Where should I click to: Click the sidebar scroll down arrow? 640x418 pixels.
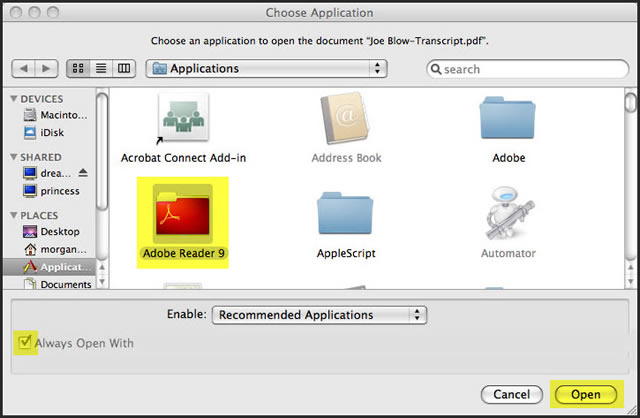pos(102,282)
